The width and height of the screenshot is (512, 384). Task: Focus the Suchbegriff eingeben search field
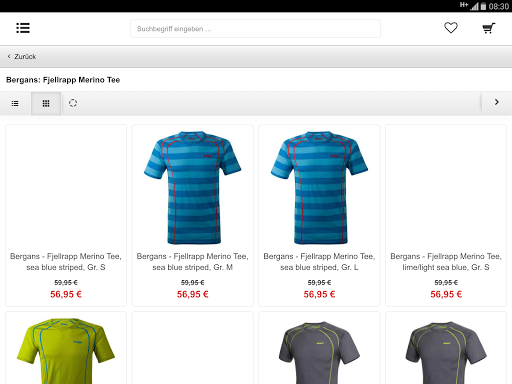255,29
